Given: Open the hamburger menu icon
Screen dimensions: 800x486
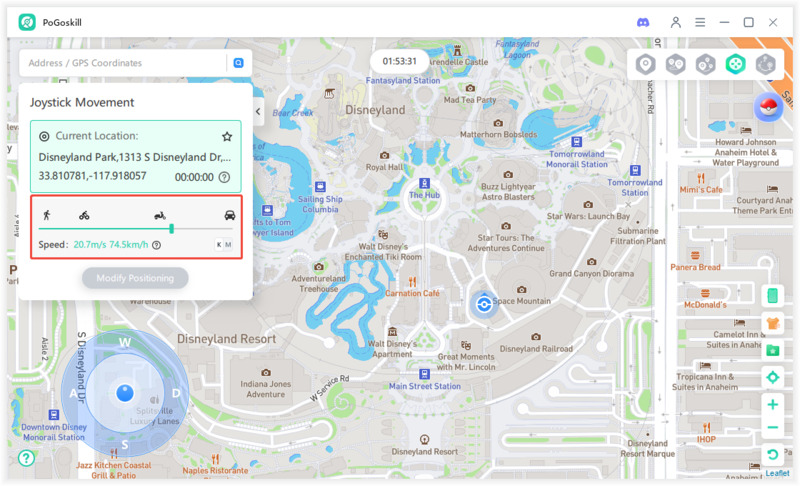Looking at the screenshot, I should click(700, 22).
